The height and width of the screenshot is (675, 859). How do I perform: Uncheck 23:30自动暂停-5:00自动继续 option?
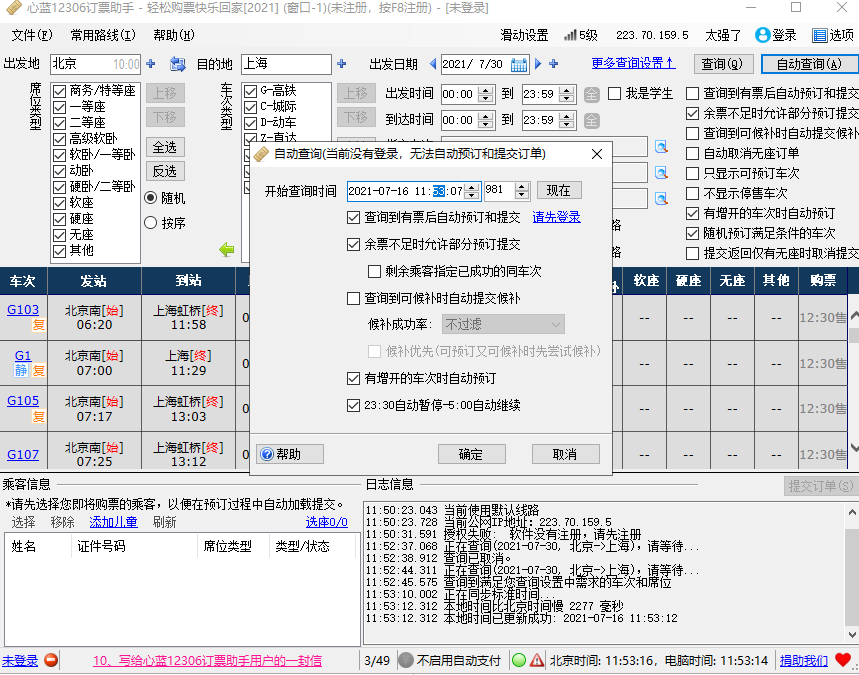coord(353,406)
